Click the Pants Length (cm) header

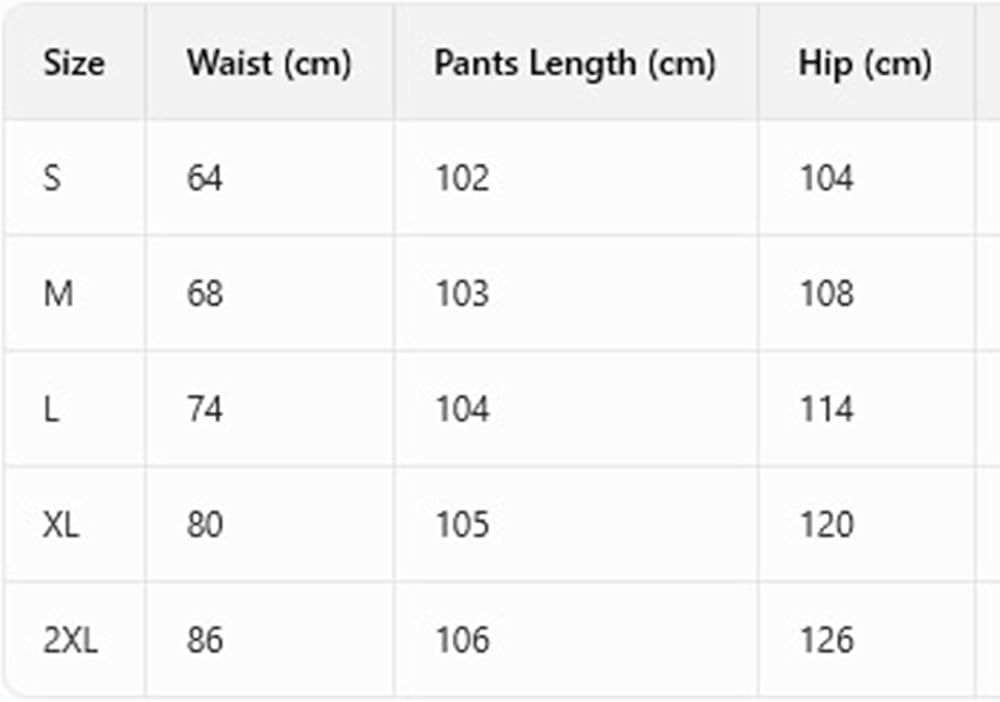point(575,64)
